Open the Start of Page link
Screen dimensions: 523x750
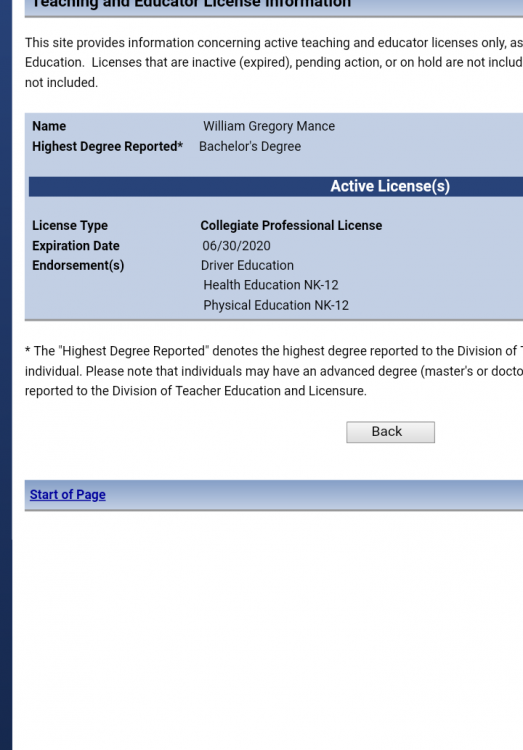(67, 495)
